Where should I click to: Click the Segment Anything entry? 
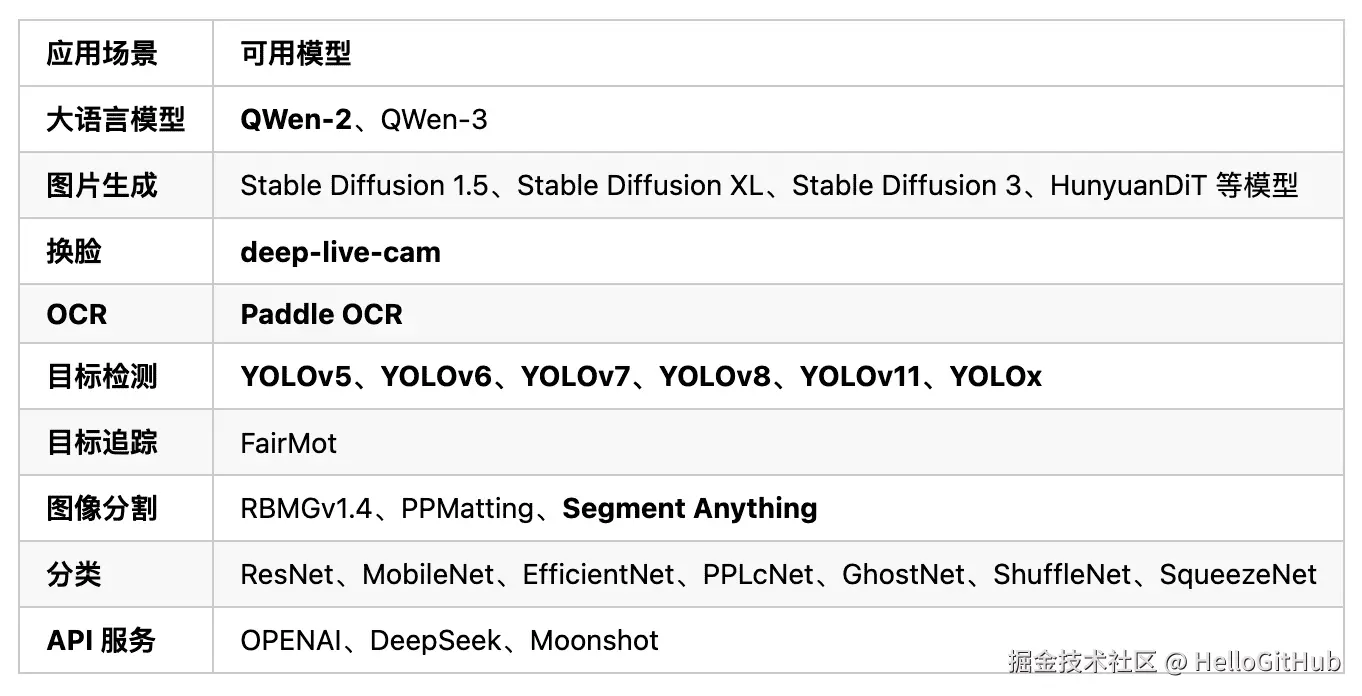click(690, 509)
